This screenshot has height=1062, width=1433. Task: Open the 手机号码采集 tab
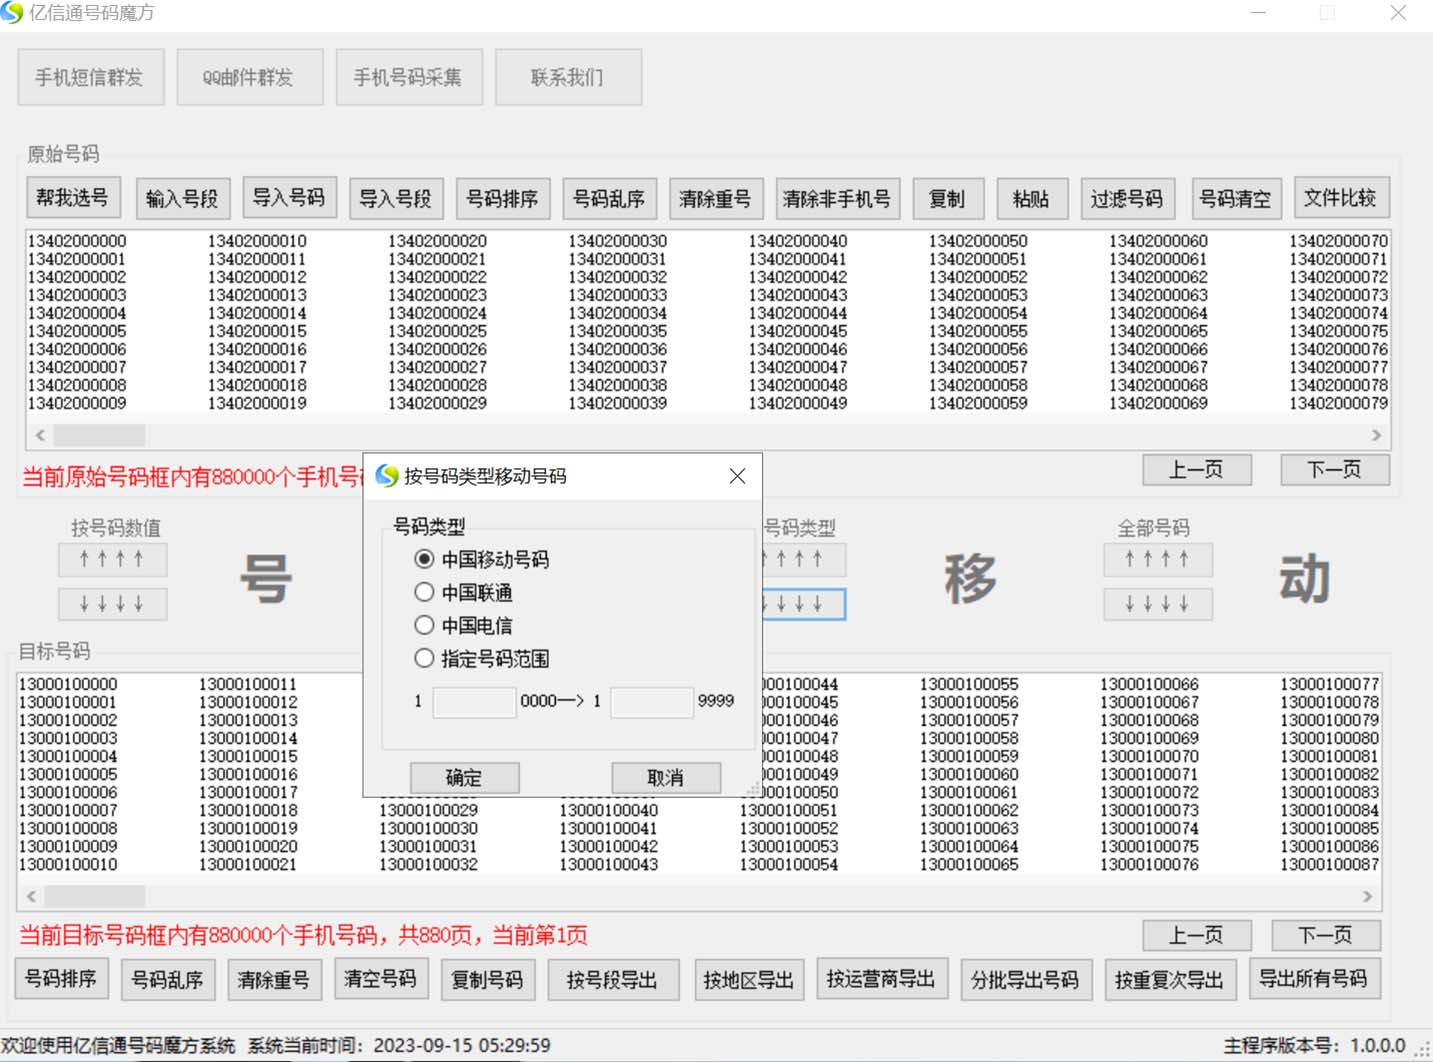(408, 77)
